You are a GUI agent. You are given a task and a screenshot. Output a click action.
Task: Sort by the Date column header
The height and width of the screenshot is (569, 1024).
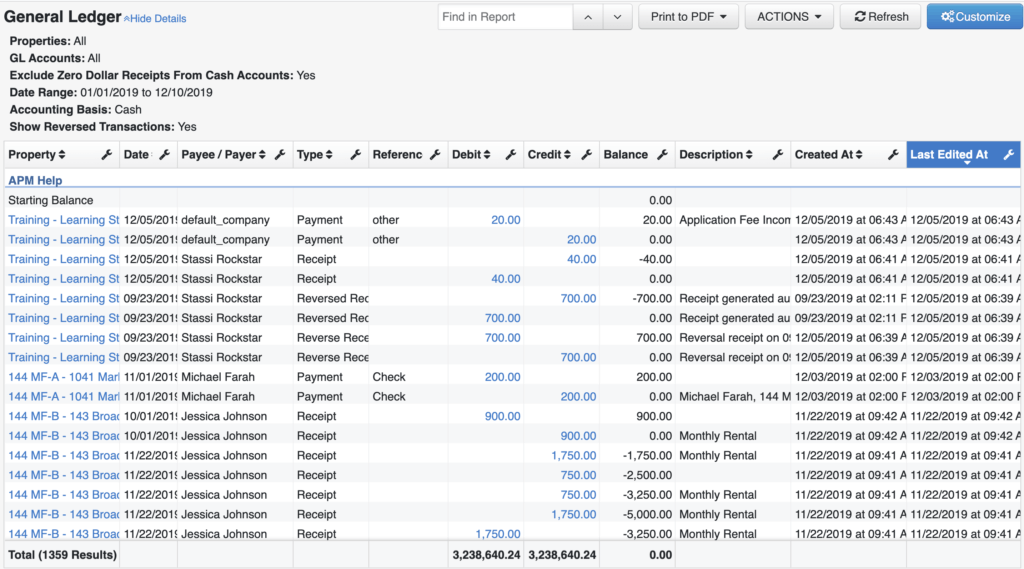pyautogui.click(x=138, y=155)
